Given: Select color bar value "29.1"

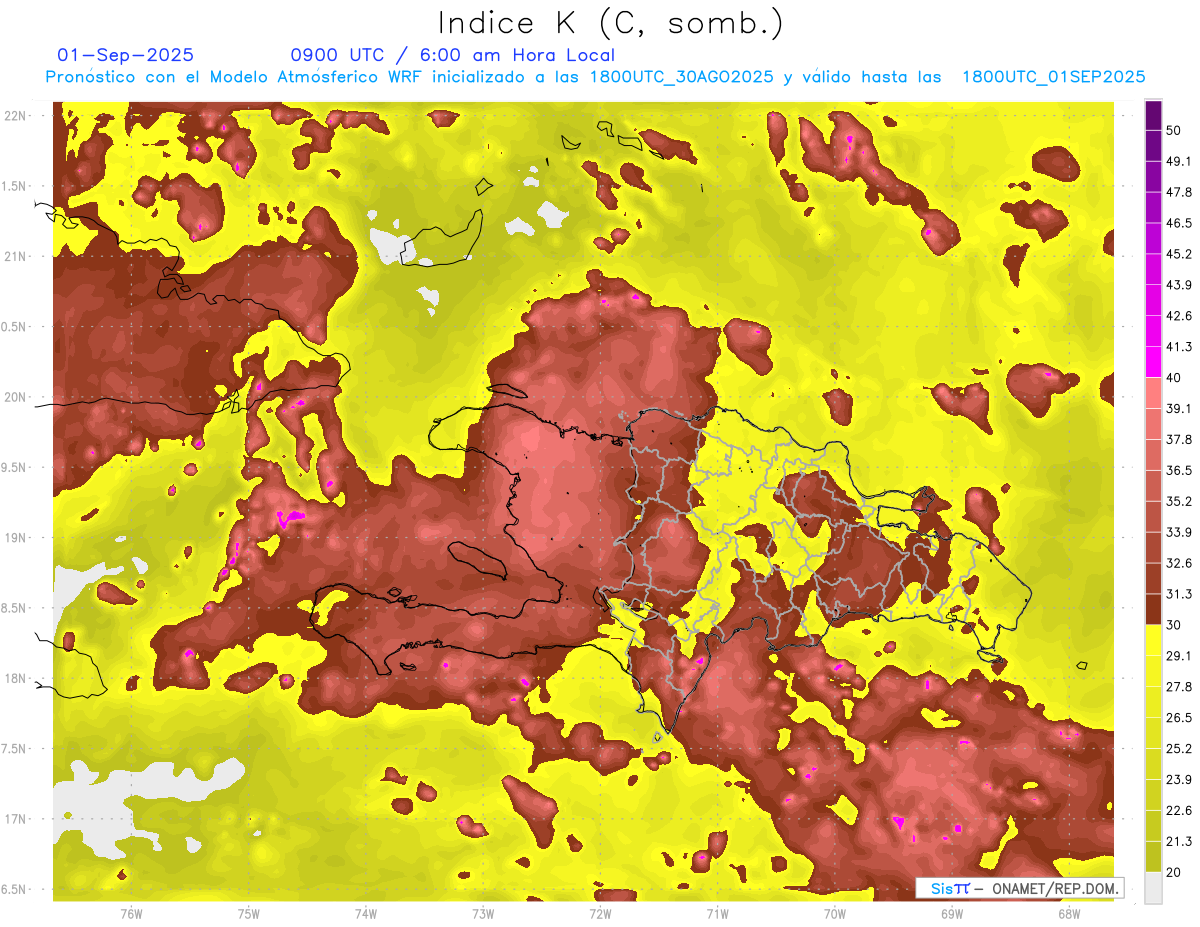Looking at the screenshot, I should (x=1178, y=656).
